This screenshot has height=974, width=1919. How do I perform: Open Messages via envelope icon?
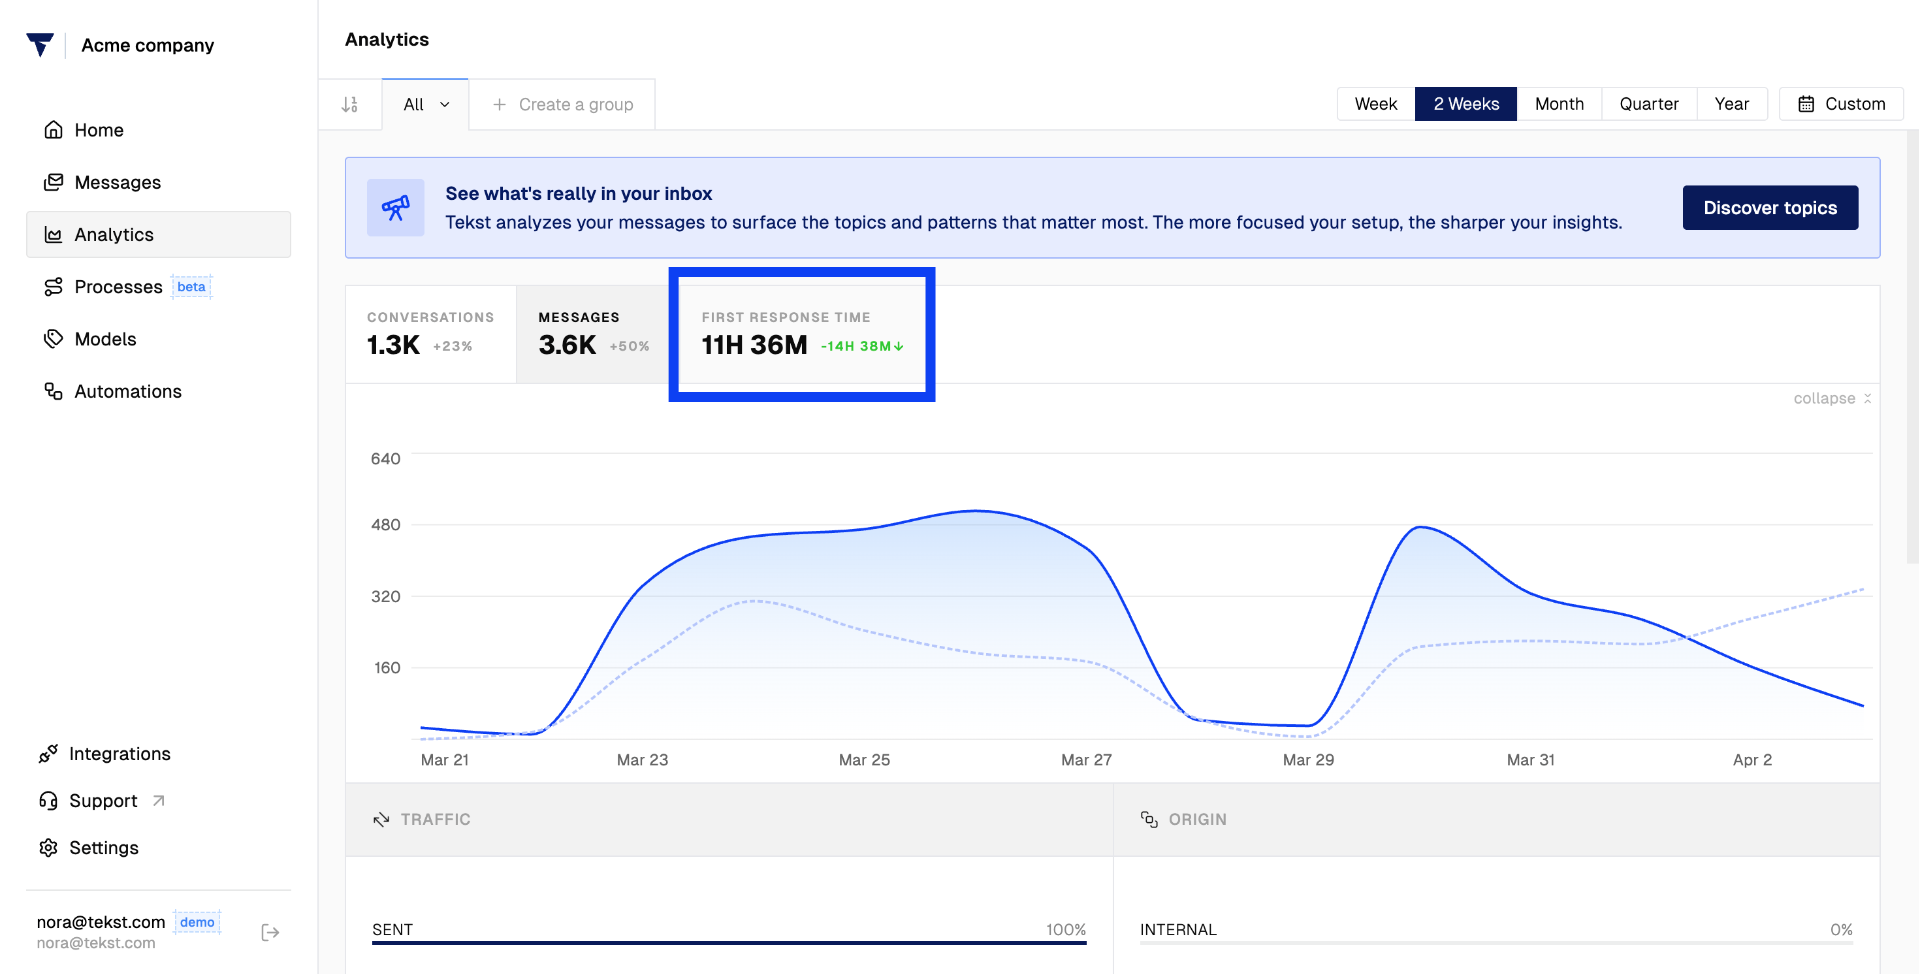[54, 182]
